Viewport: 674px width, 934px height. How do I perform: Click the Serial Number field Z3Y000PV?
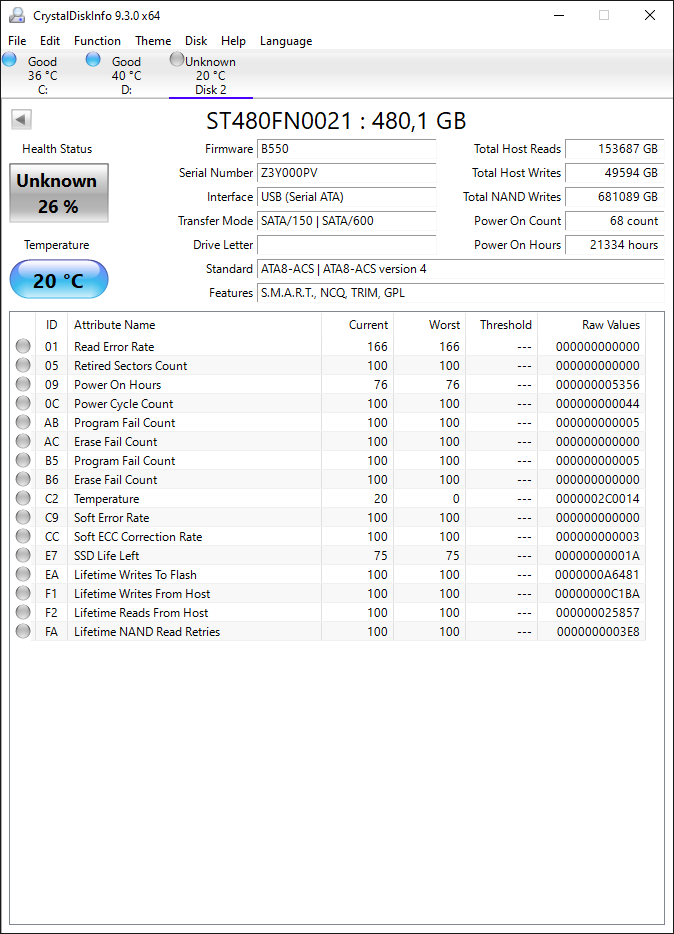click(347, 173)
